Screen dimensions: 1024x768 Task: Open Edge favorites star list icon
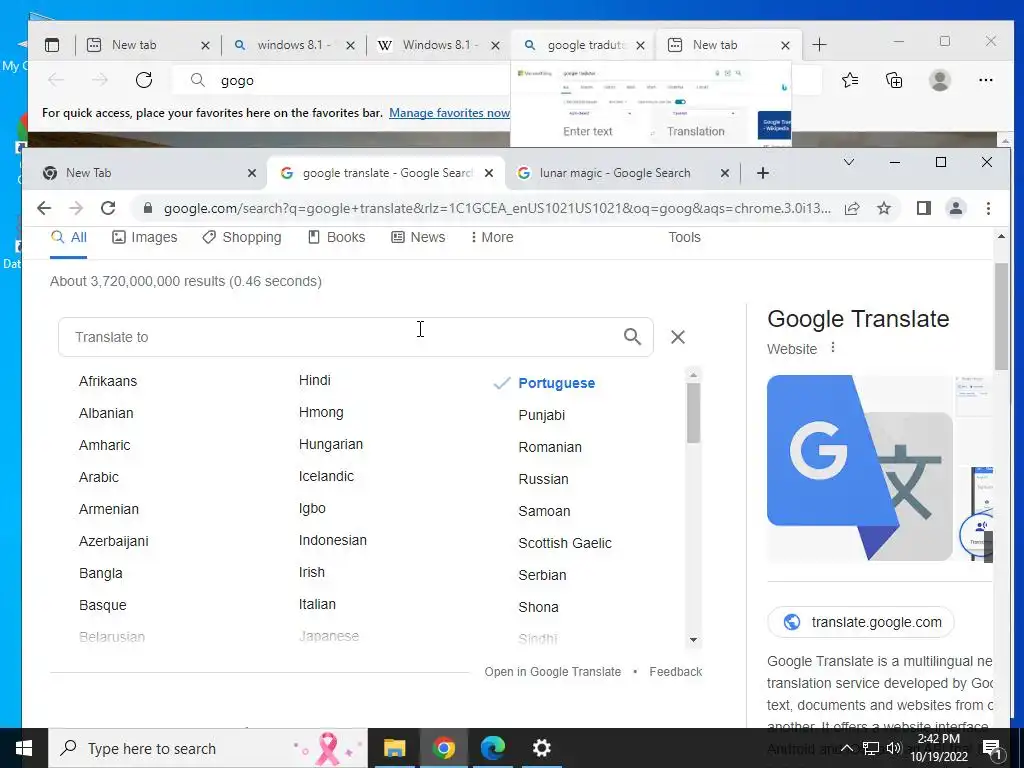pos(850,80)
